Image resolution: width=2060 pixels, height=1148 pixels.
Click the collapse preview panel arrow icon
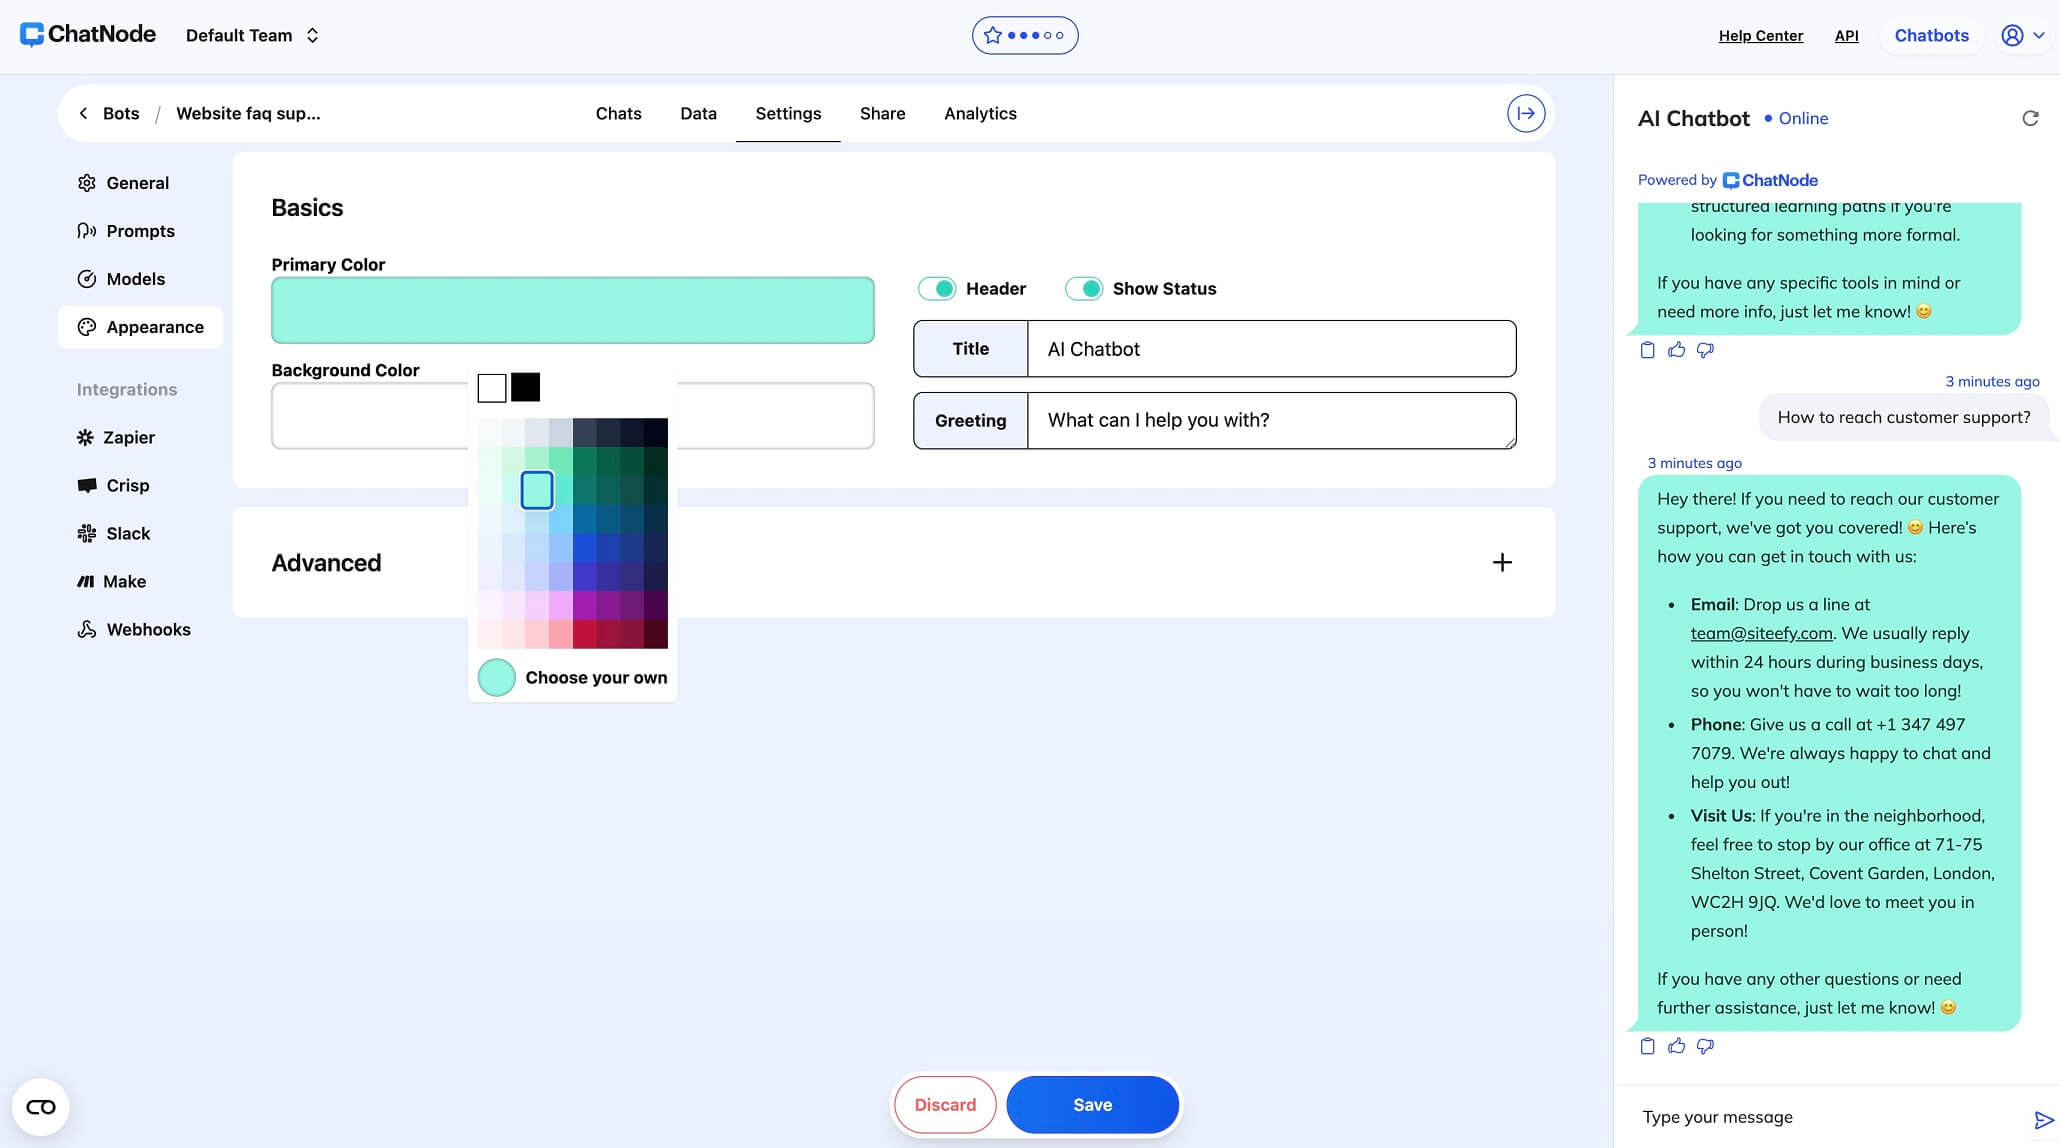coord(1526,113)
